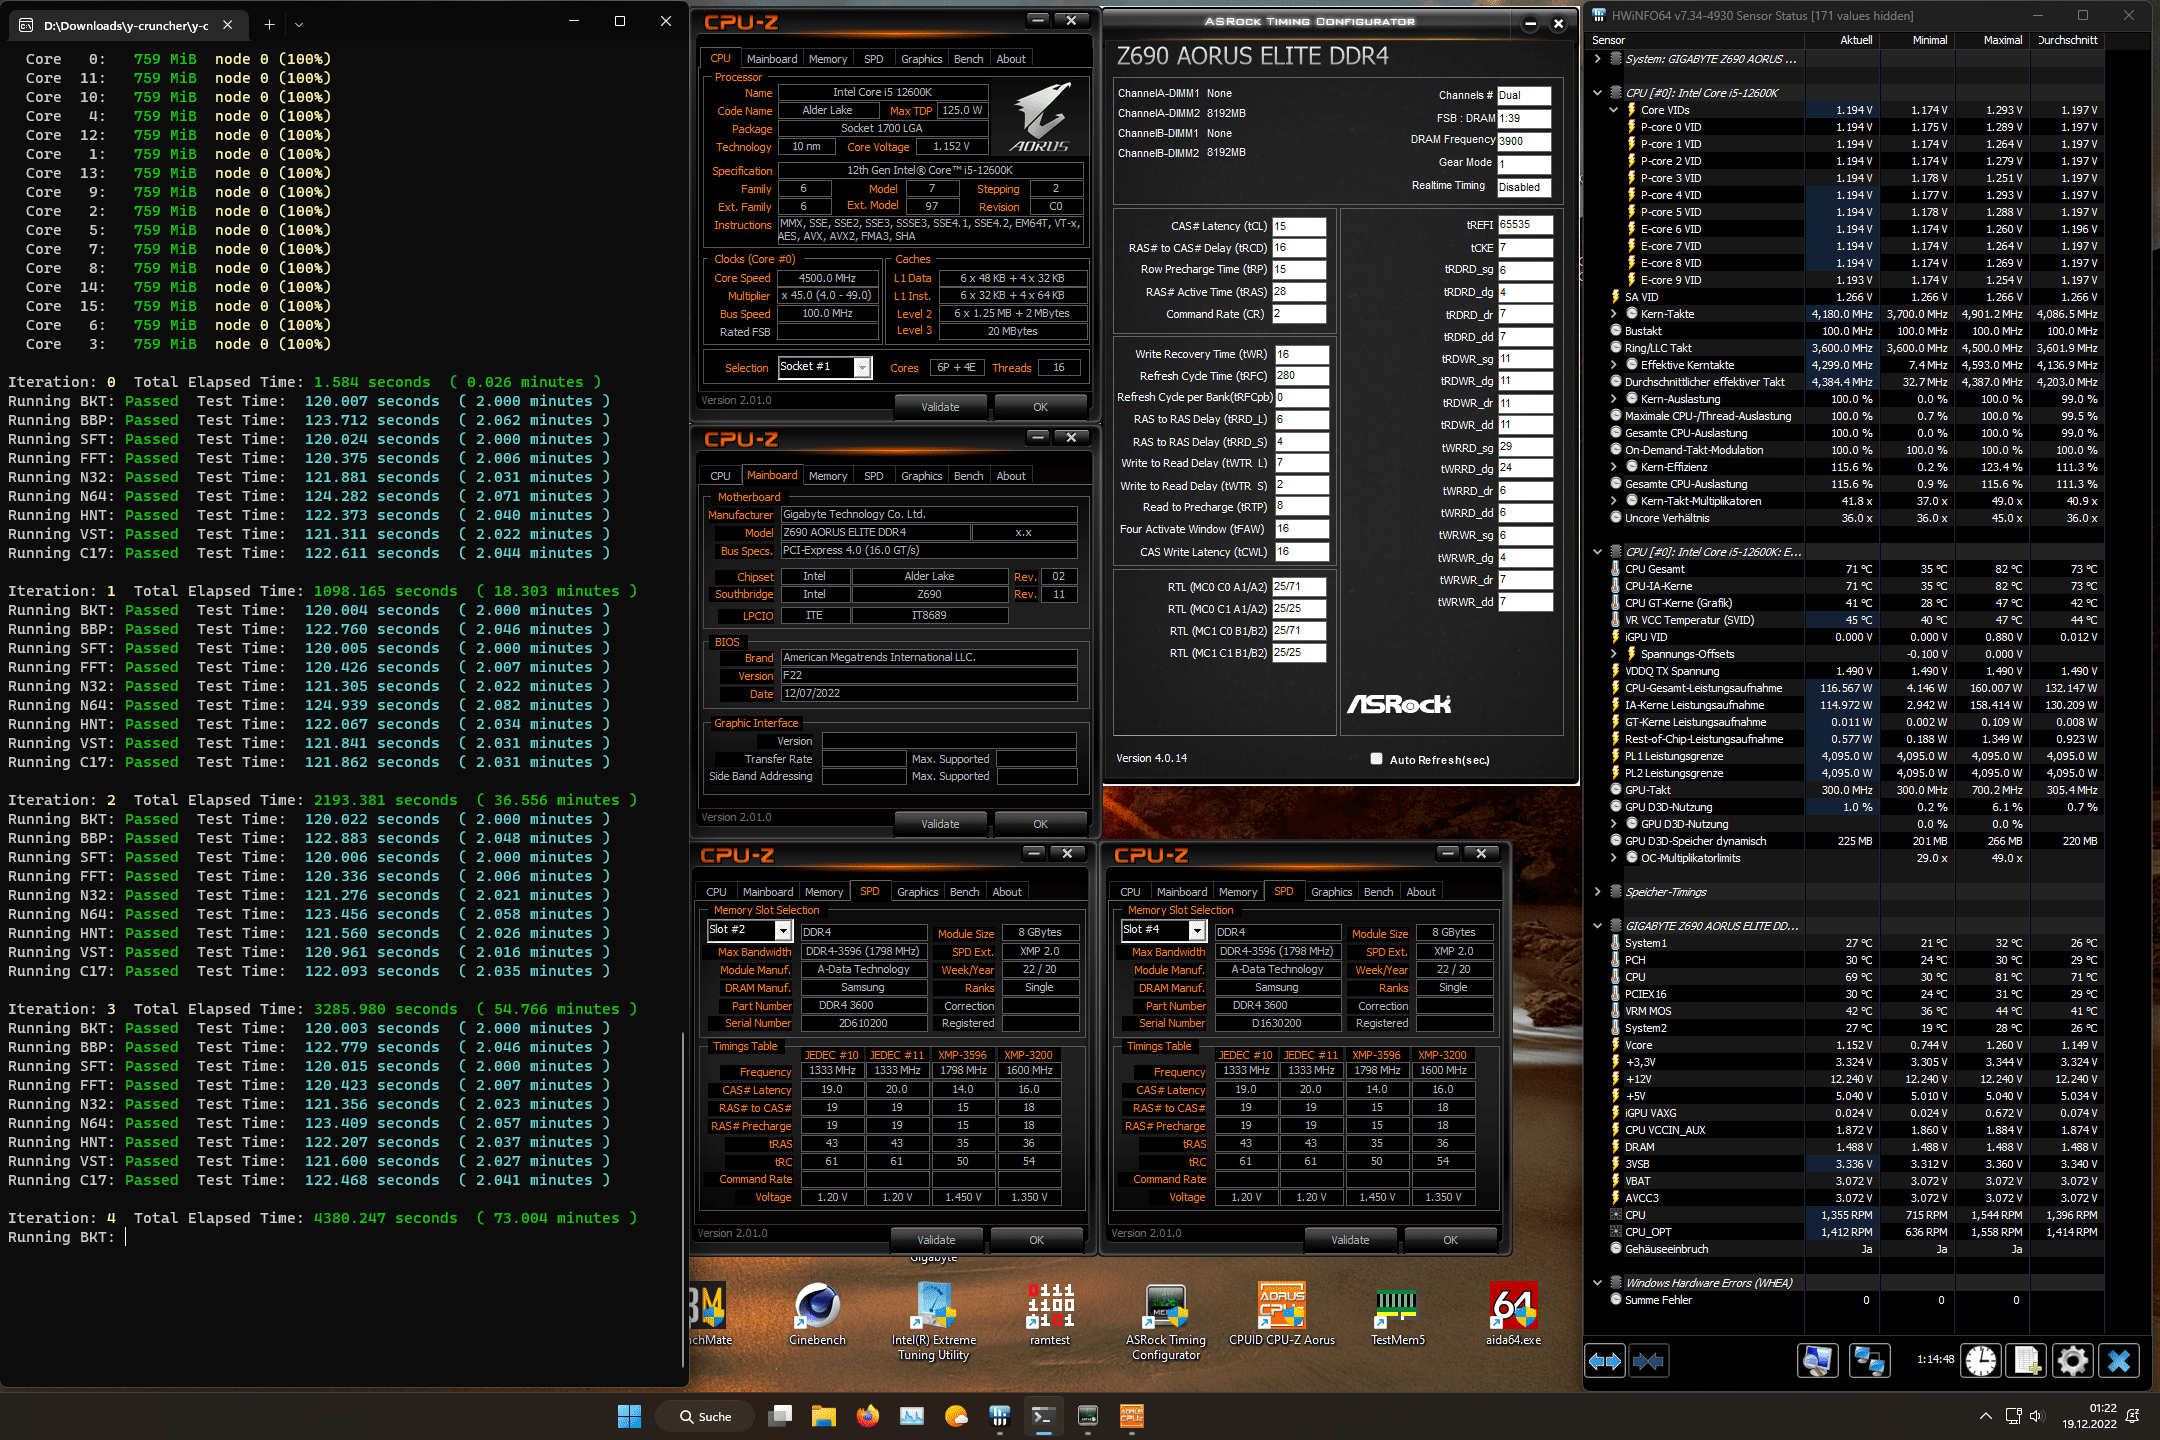Open ASRock Timing Configurator desktop shortcut

tap(1166, 1321)
